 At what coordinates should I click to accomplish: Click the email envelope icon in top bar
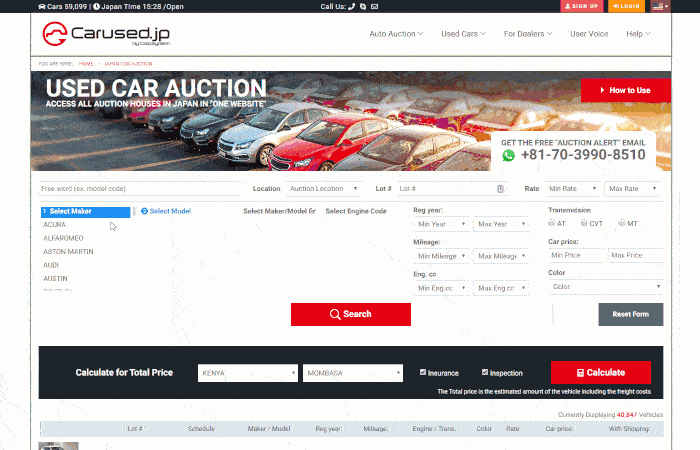[375, 6]
